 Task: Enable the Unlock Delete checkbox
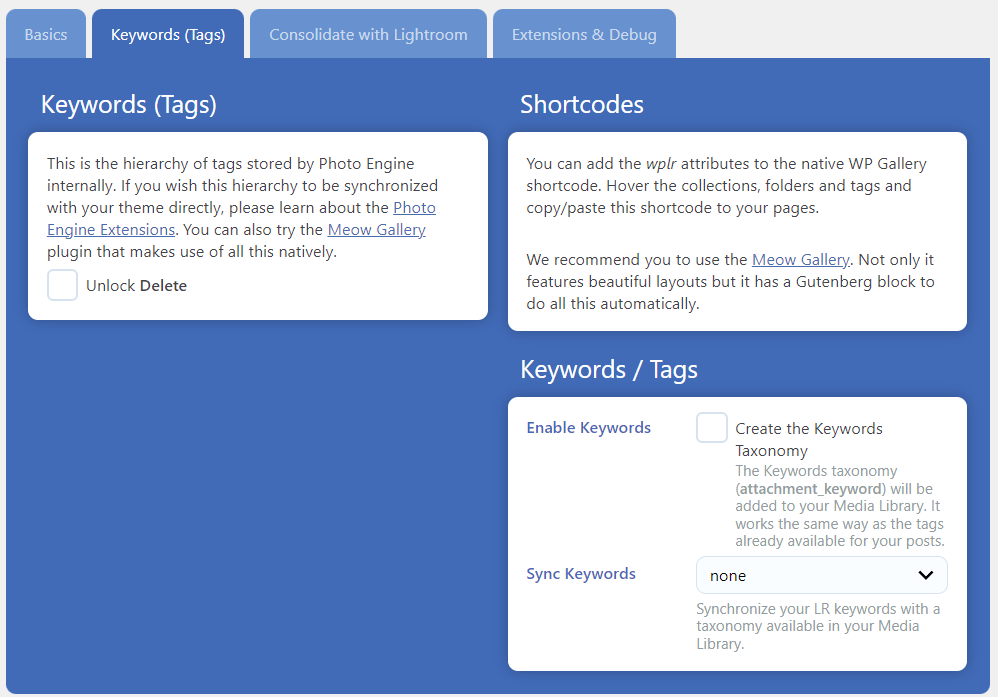tap(62, 285)
